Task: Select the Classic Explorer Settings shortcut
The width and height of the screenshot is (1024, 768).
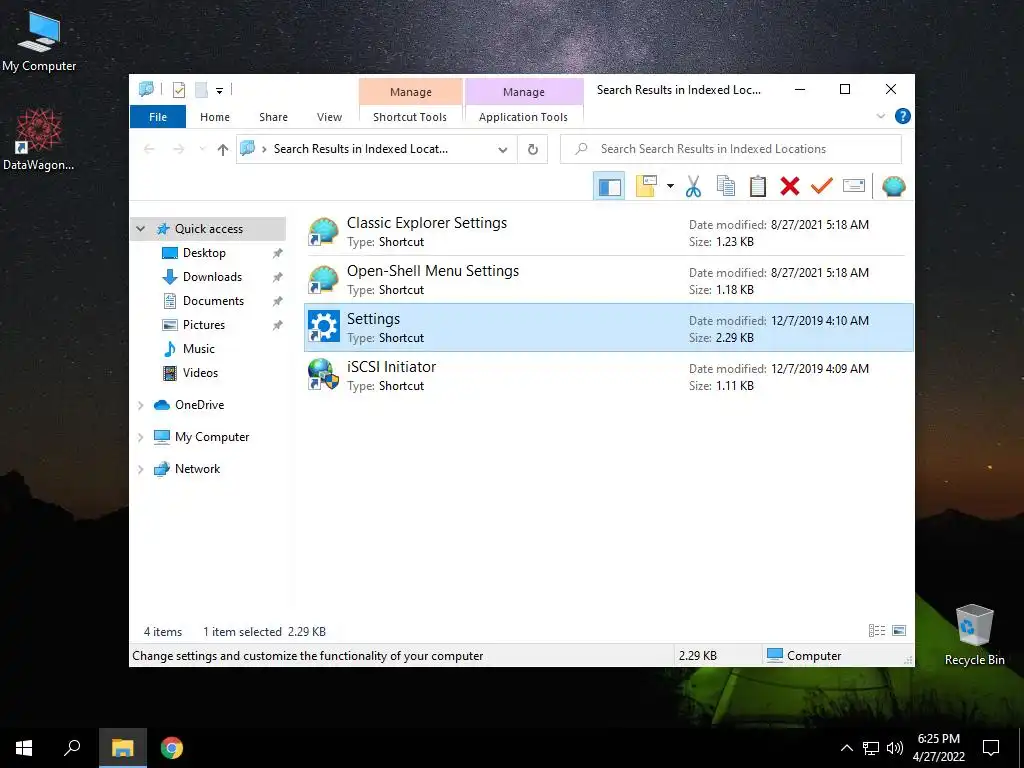Action: (609, 232)
